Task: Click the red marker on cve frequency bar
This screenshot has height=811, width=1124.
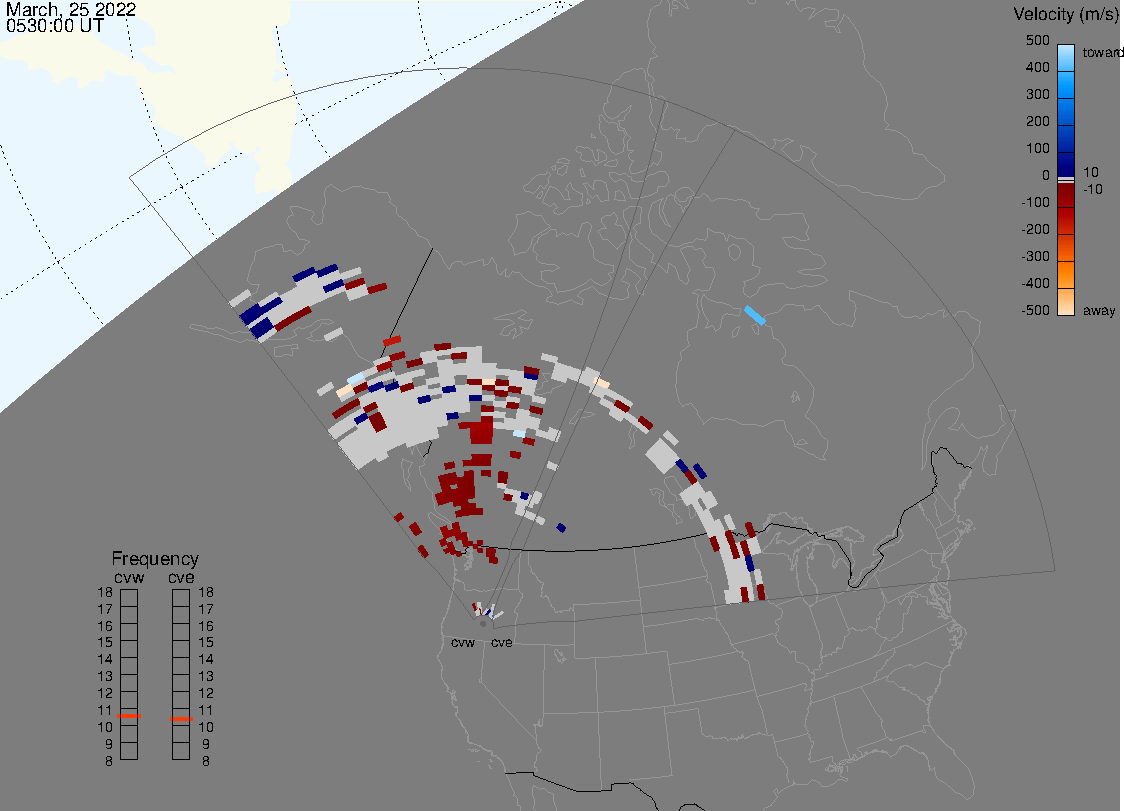Action: (x=181, y=718)
